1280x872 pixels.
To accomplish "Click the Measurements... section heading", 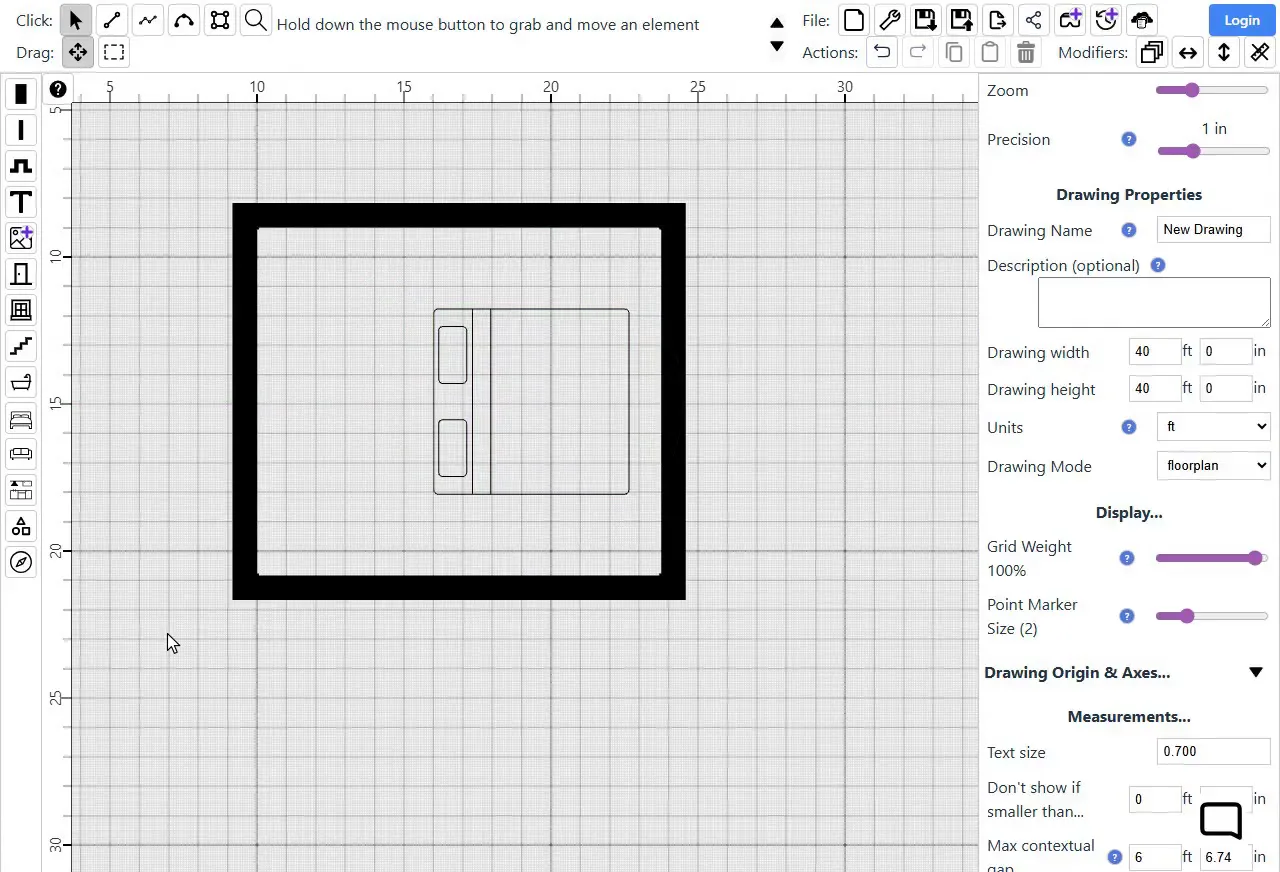I will tap(1129, 717).
